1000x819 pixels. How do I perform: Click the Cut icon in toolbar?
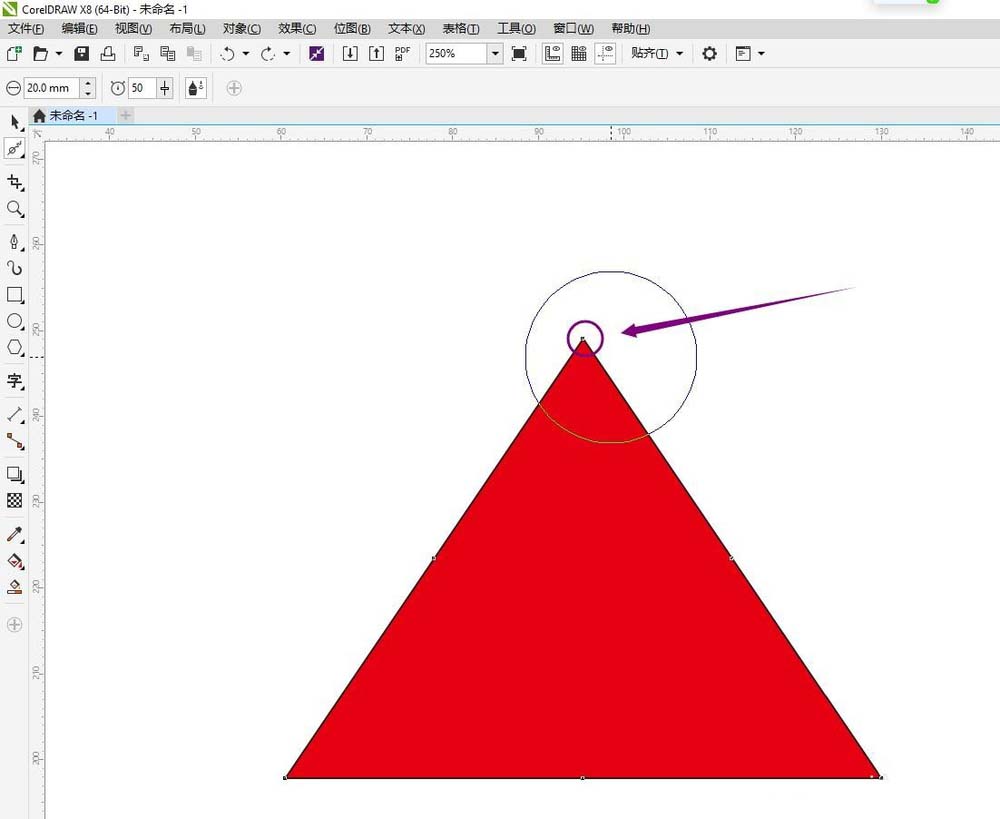pos(141,54)
